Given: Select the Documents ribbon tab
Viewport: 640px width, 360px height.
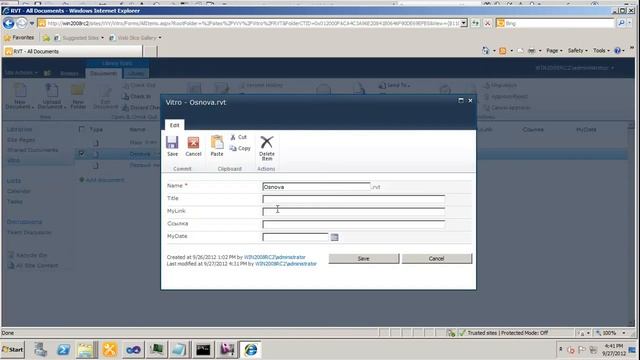Looking at the screenshot, I should click(x=103, y=73).
